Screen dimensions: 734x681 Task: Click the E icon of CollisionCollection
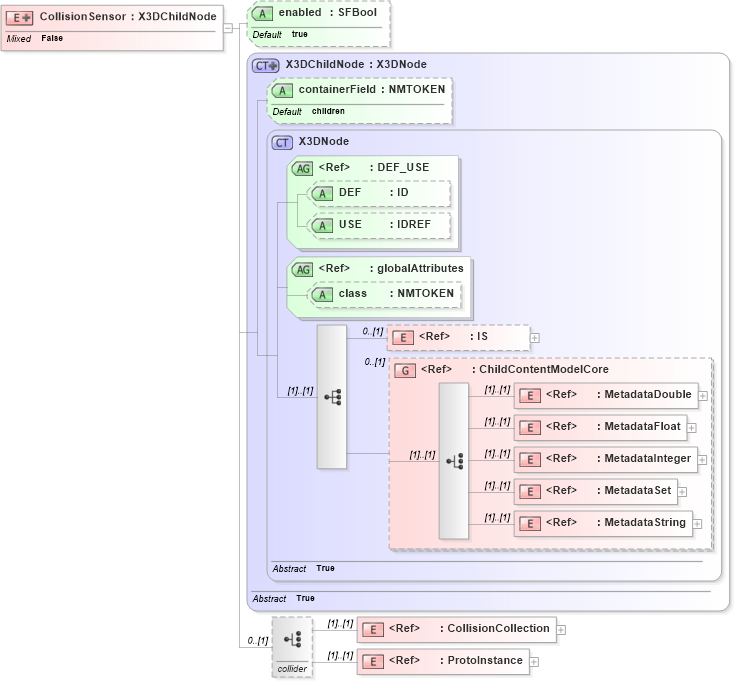pos(373,630)
